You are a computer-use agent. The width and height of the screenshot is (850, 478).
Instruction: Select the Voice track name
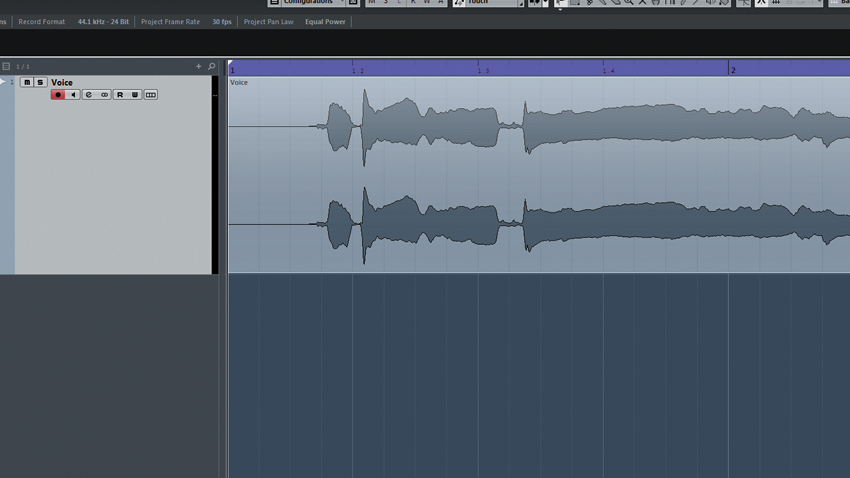coord(62,82)
